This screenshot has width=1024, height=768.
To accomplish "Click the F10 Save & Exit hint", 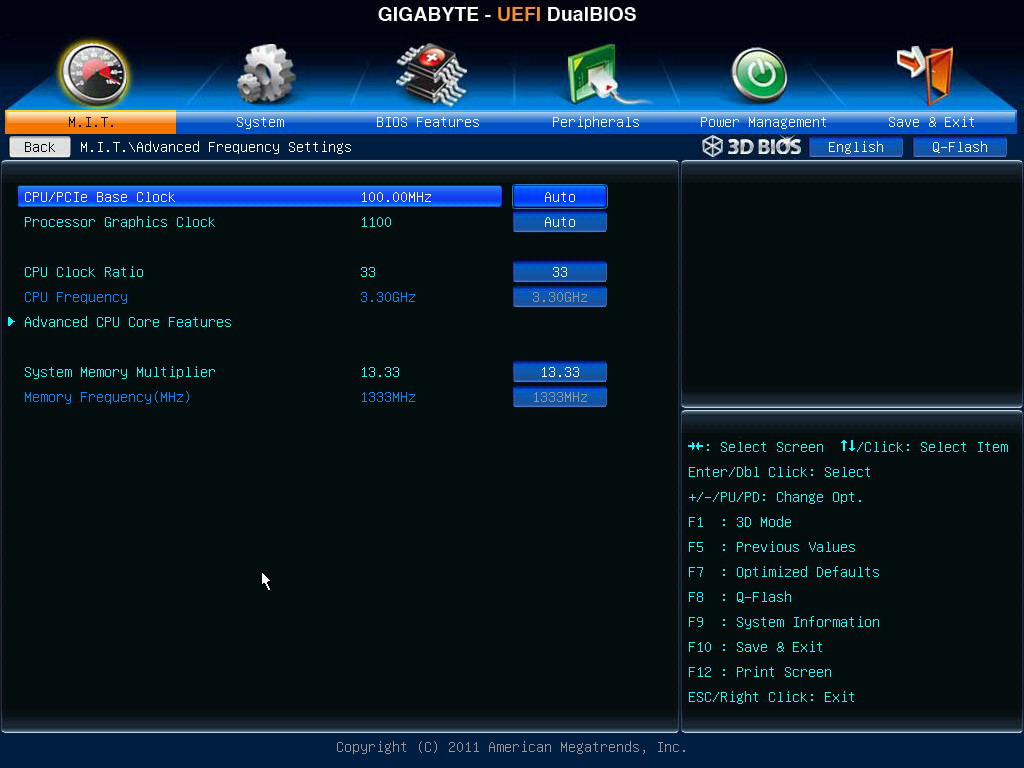I will pyautogui.click(x=756, y=647).
